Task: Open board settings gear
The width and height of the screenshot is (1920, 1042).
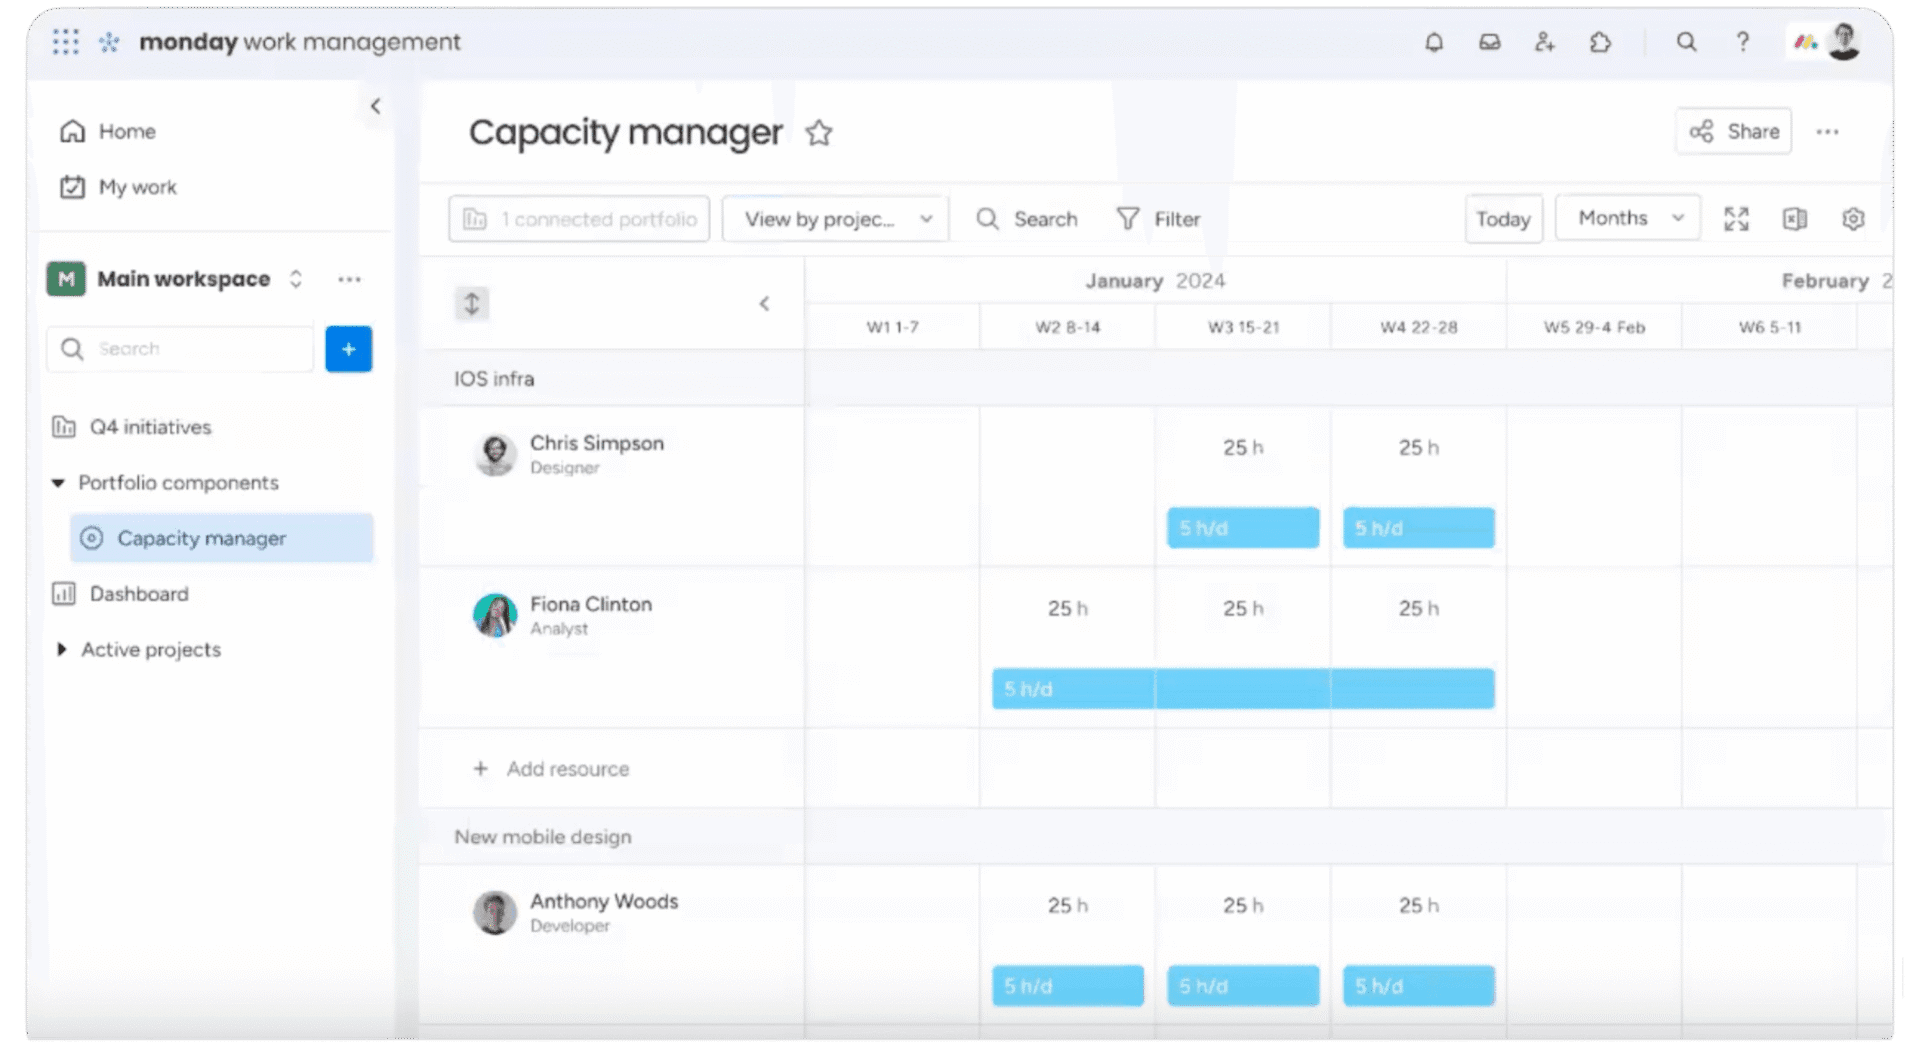Action: coord(1853,218)
